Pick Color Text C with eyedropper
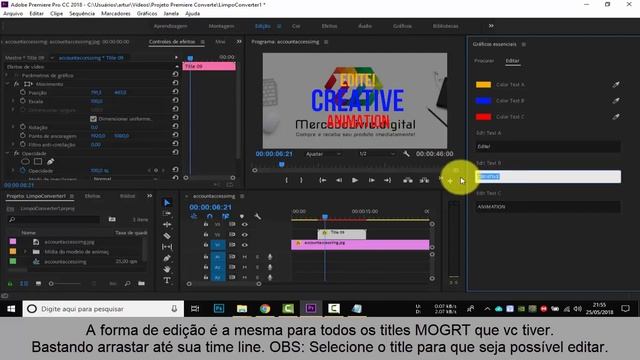This screenshot has width=640, height=360. tap(616, 117)
